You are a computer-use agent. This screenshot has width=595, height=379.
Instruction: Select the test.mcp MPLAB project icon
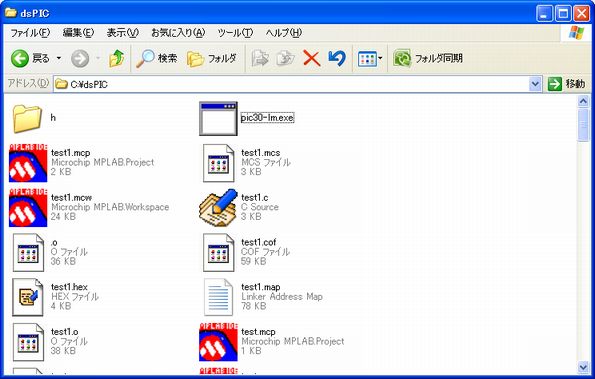pyautogui.click(x=218, y=342)
